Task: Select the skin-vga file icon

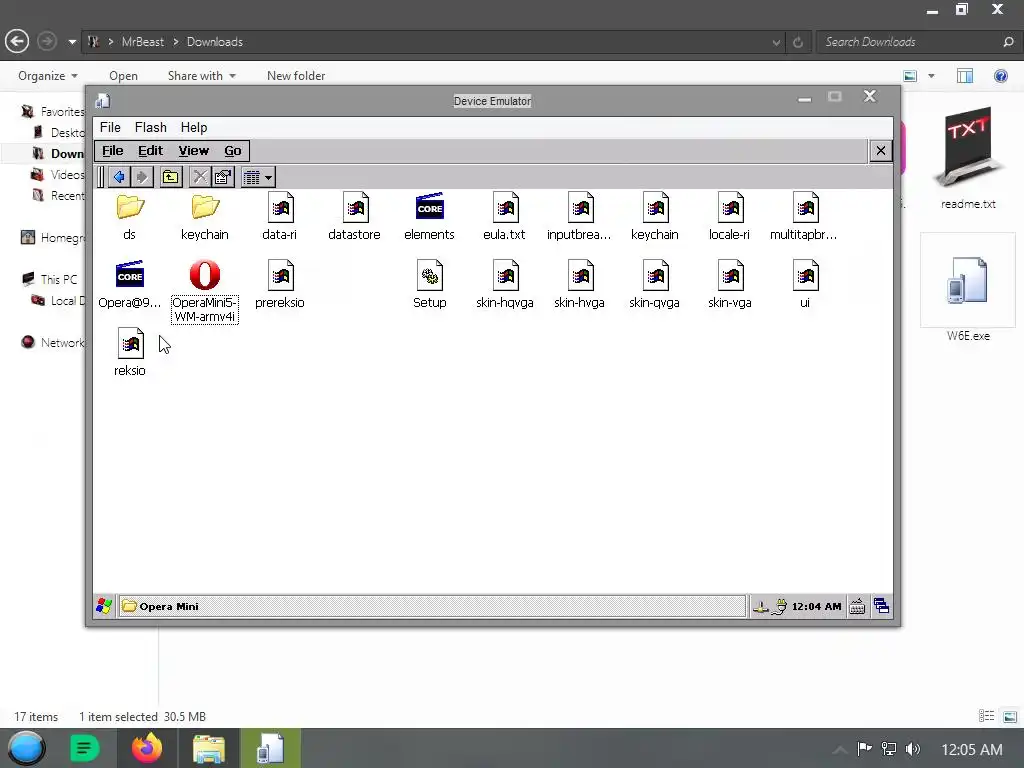Action: point(730,276)
